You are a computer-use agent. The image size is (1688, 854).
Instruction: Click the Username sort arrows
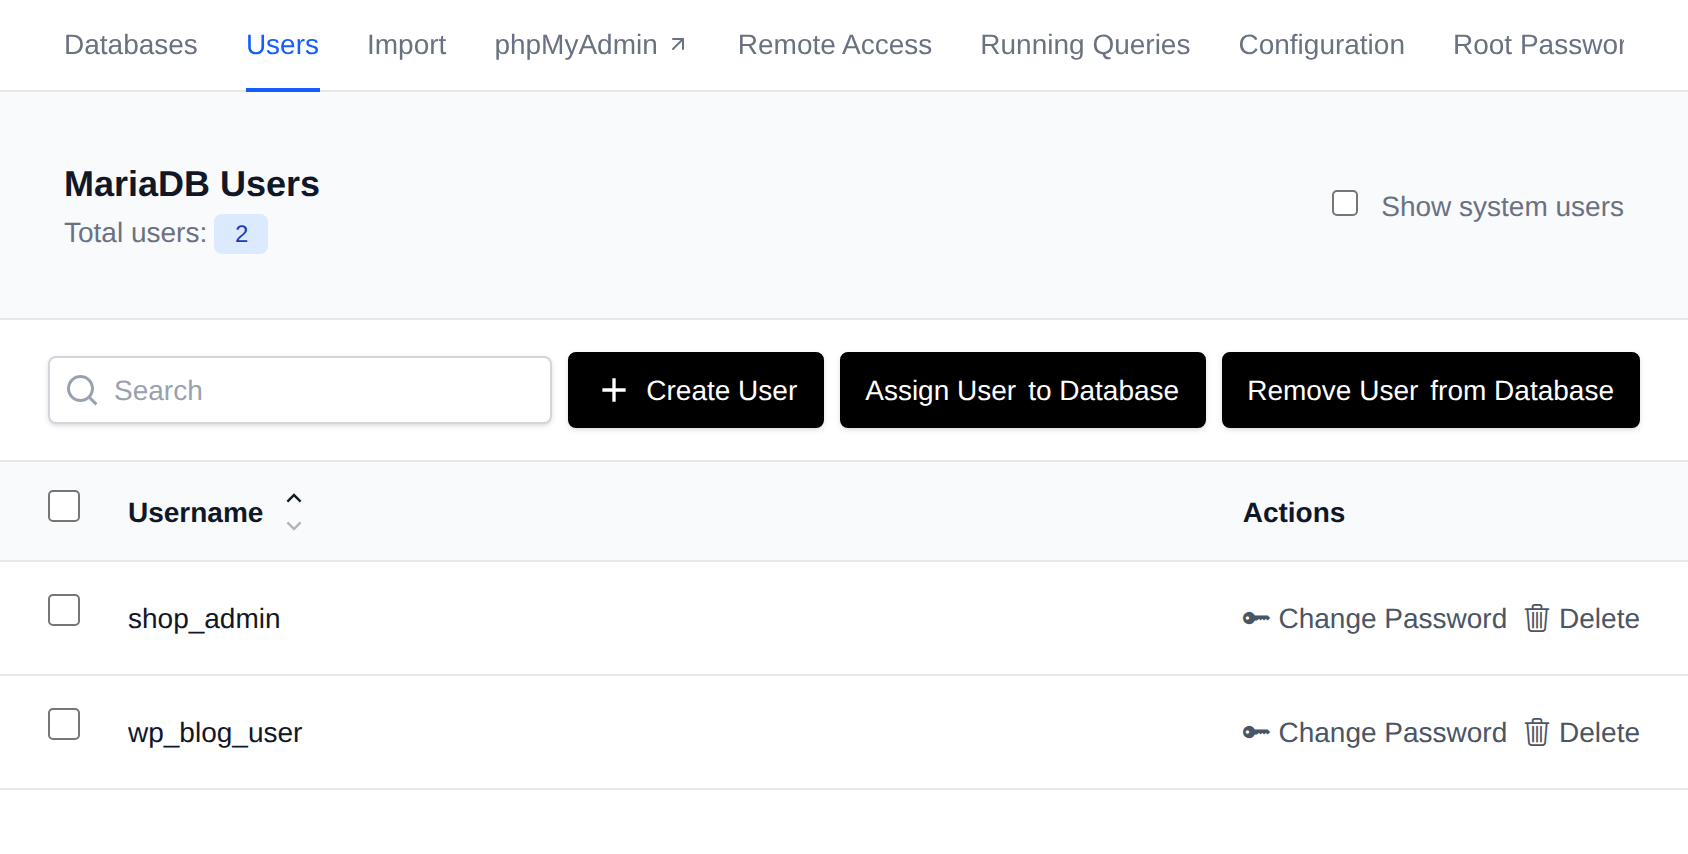coord(294,512)
